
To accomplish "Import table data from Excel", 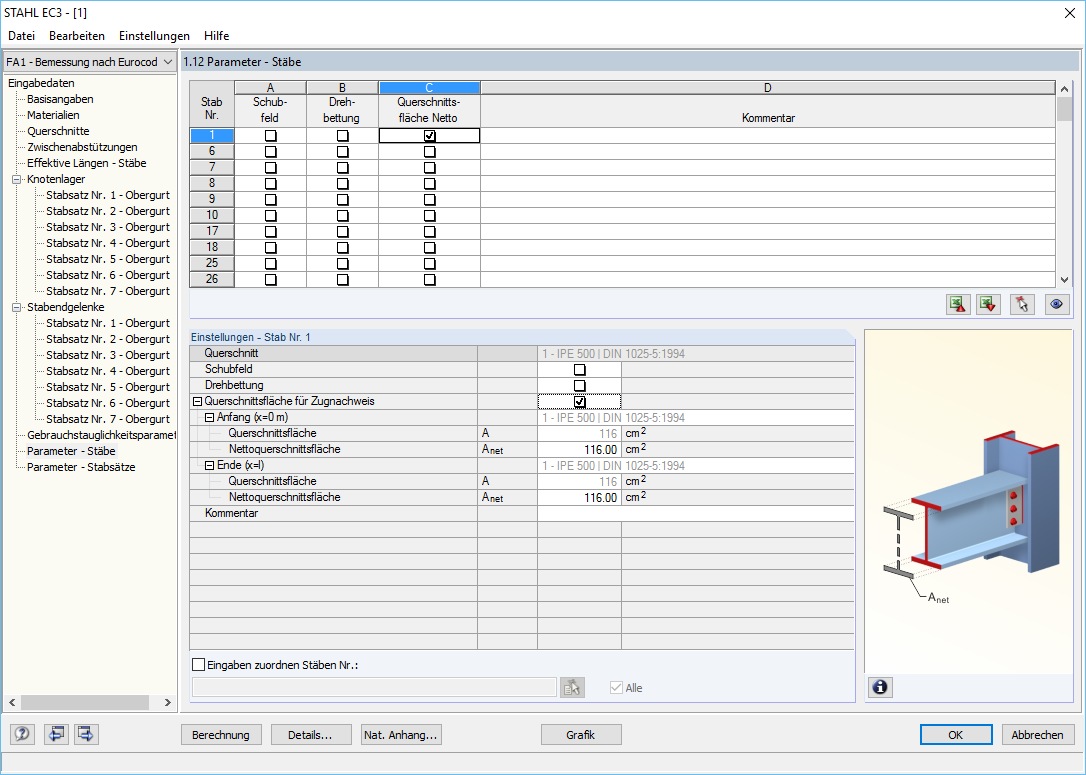I will pyautogui.click(x=987, y=304).
